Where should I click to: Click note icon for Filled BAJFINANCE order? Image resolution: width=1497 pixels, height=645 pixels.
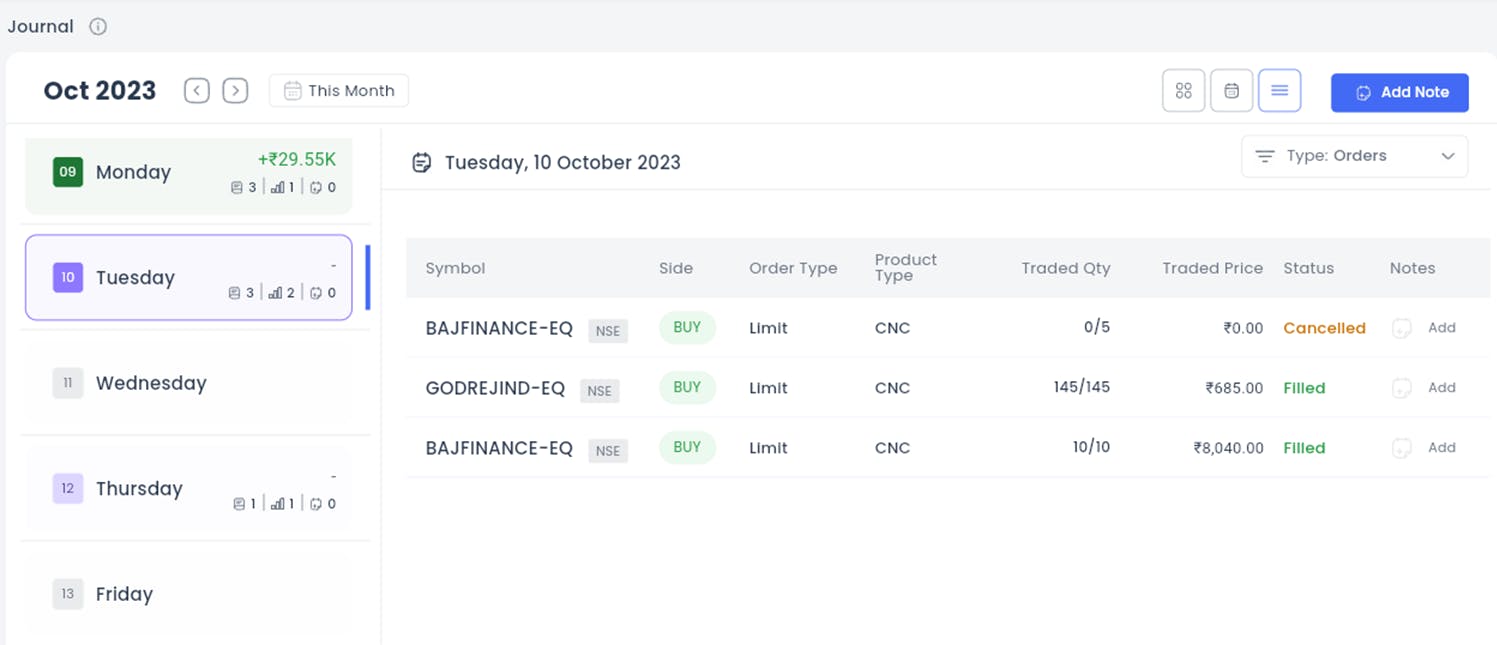click(1402, 448)
